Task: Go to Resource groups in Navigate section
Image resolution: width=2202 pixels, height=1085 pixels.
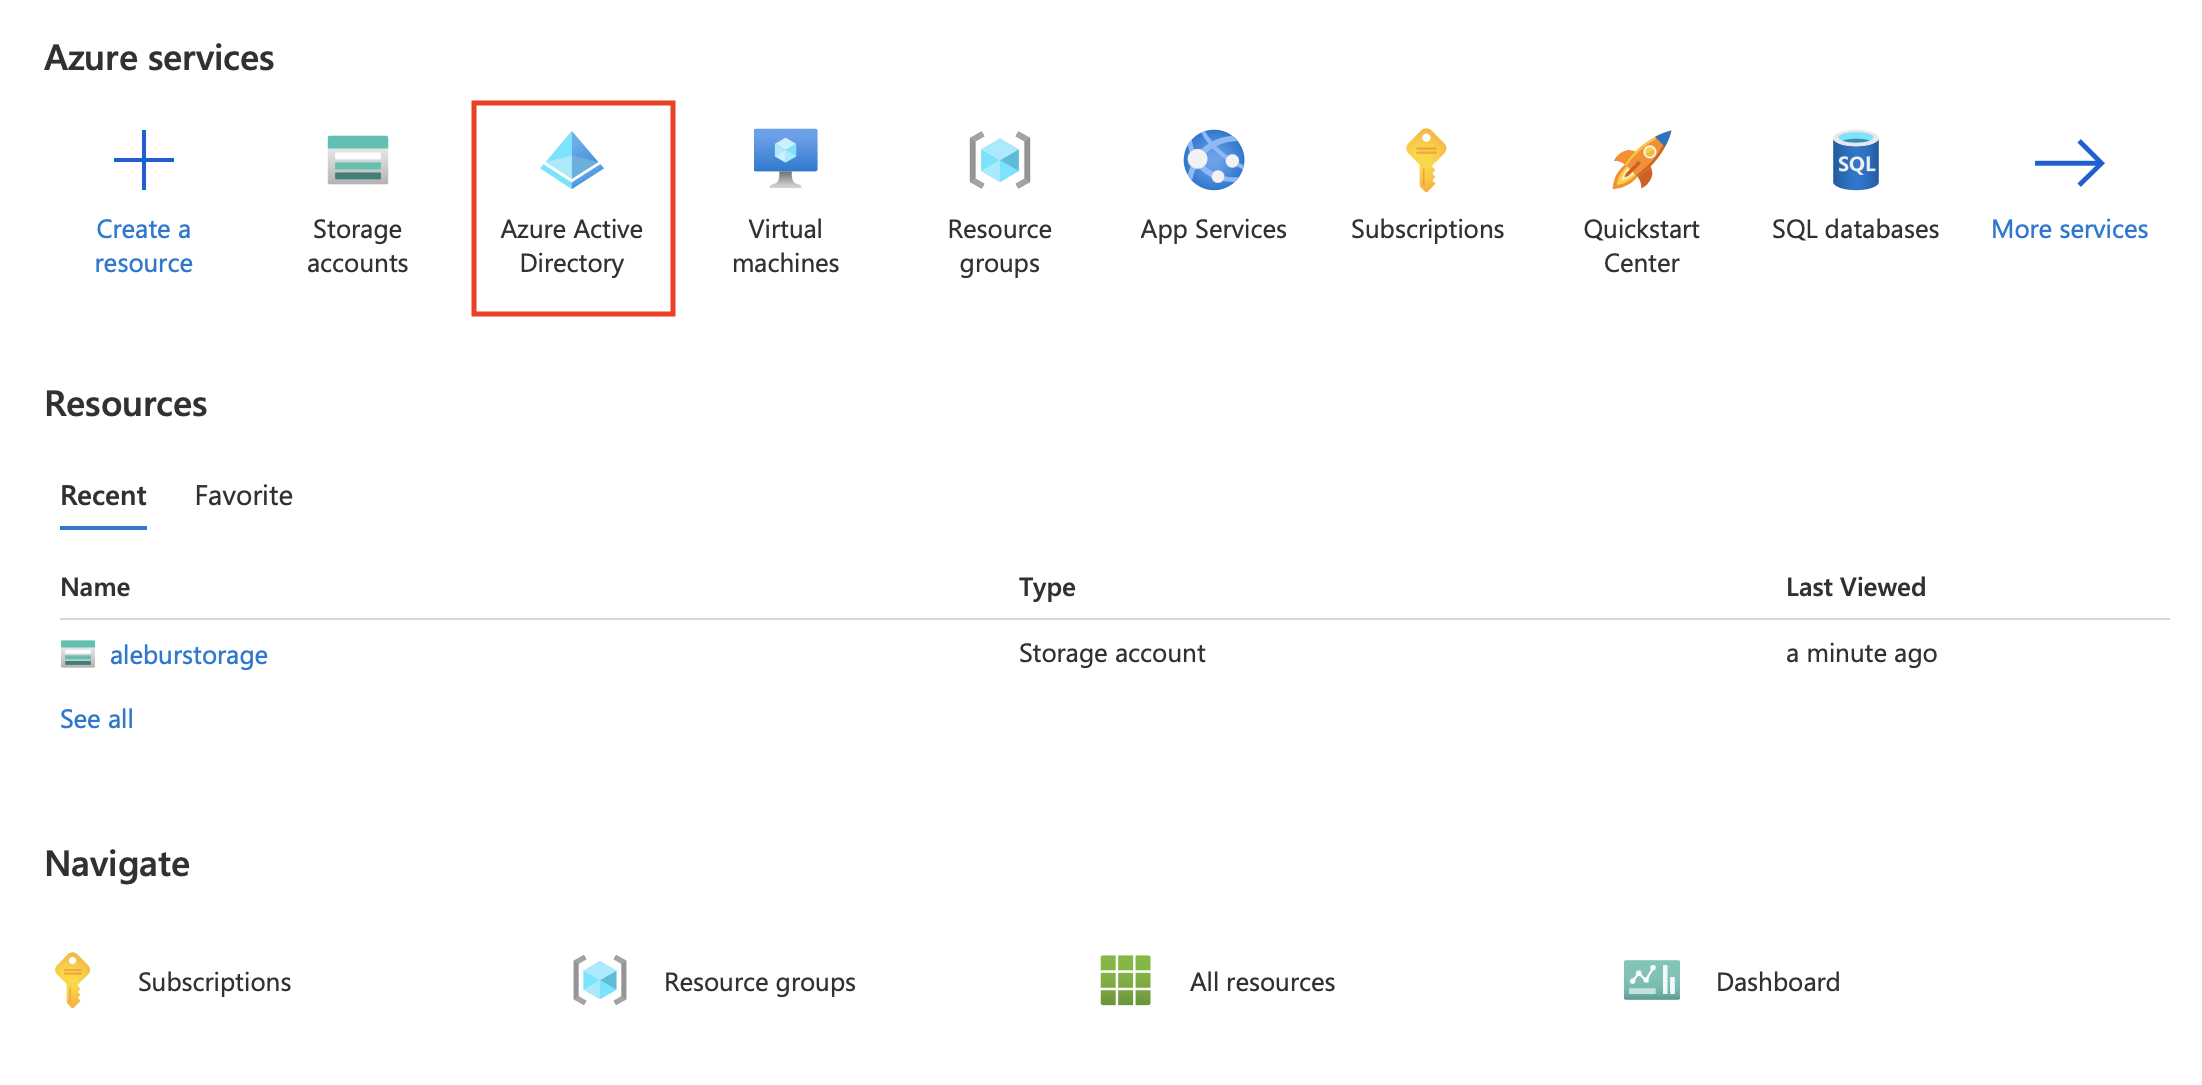Action: coord(759,982)
